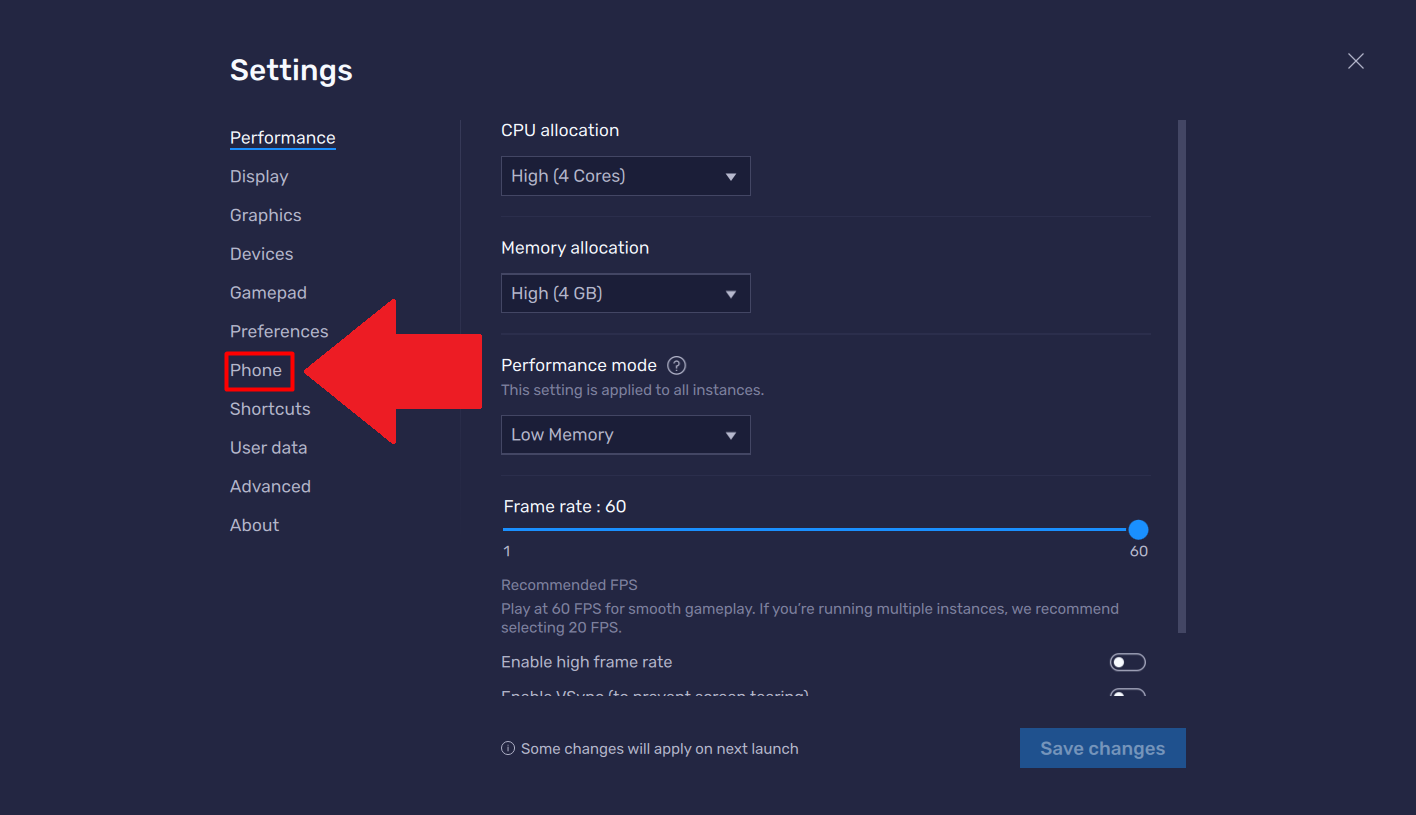This screenshot has width=1416, height=815.
Task: Click the Performance mode help question-mark icon
Action: (677, 366)
